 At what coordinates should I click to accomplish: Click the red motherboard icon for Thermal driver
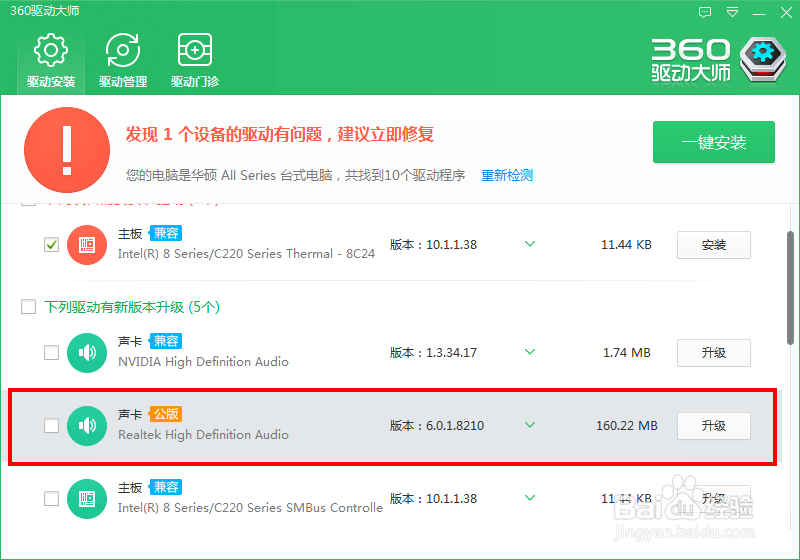pos(87,245)
